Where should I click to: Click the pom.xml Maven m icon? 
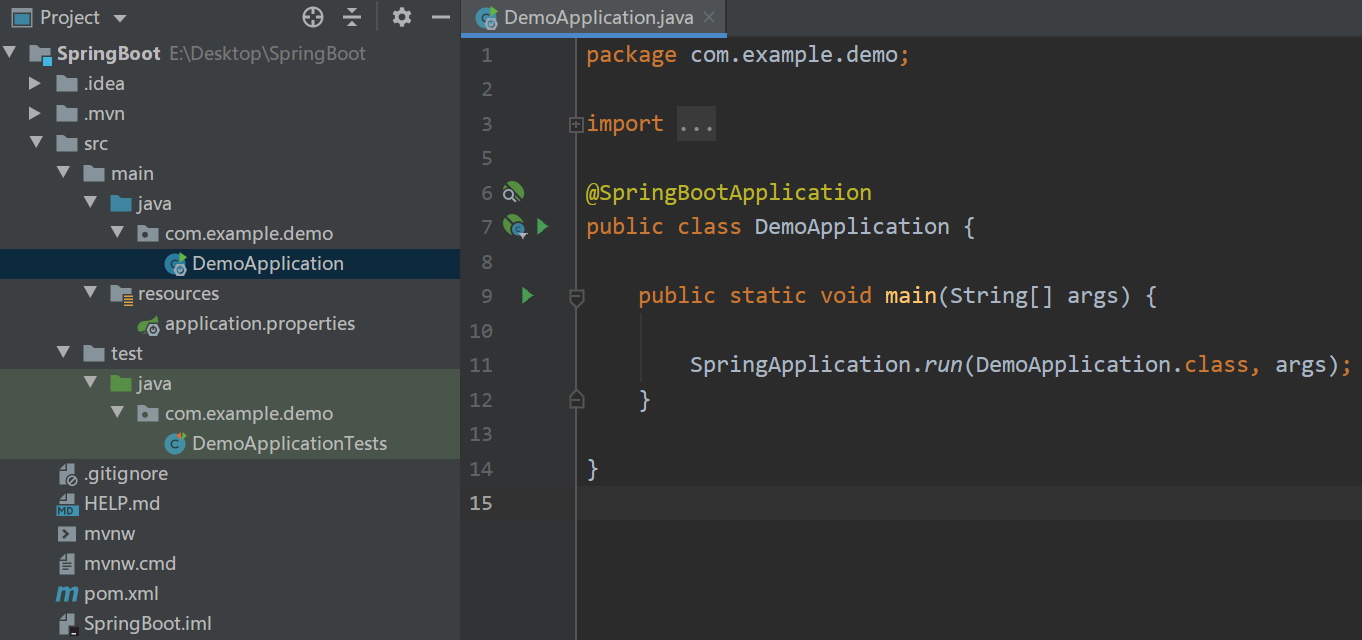pyautogui.click(x=67, y=593)
